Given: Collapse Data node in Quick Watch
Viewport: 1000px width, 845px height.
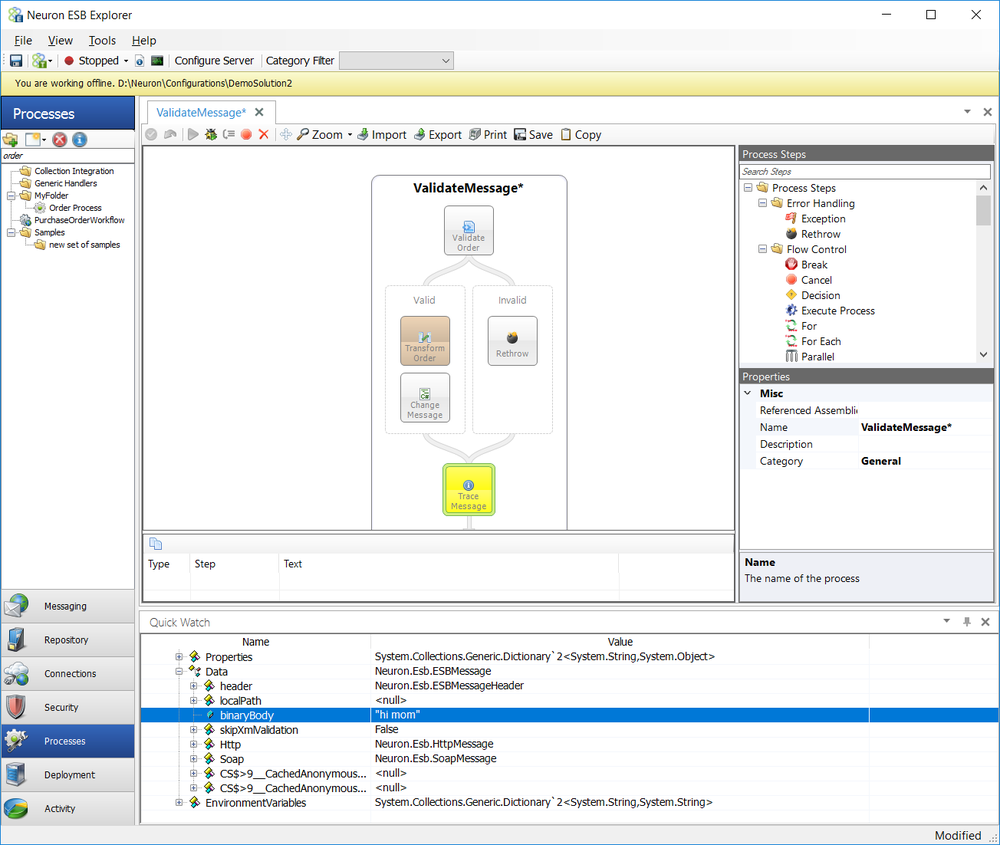Looking at the screenshot, I should pyautogui.click(x=179, y=672).
